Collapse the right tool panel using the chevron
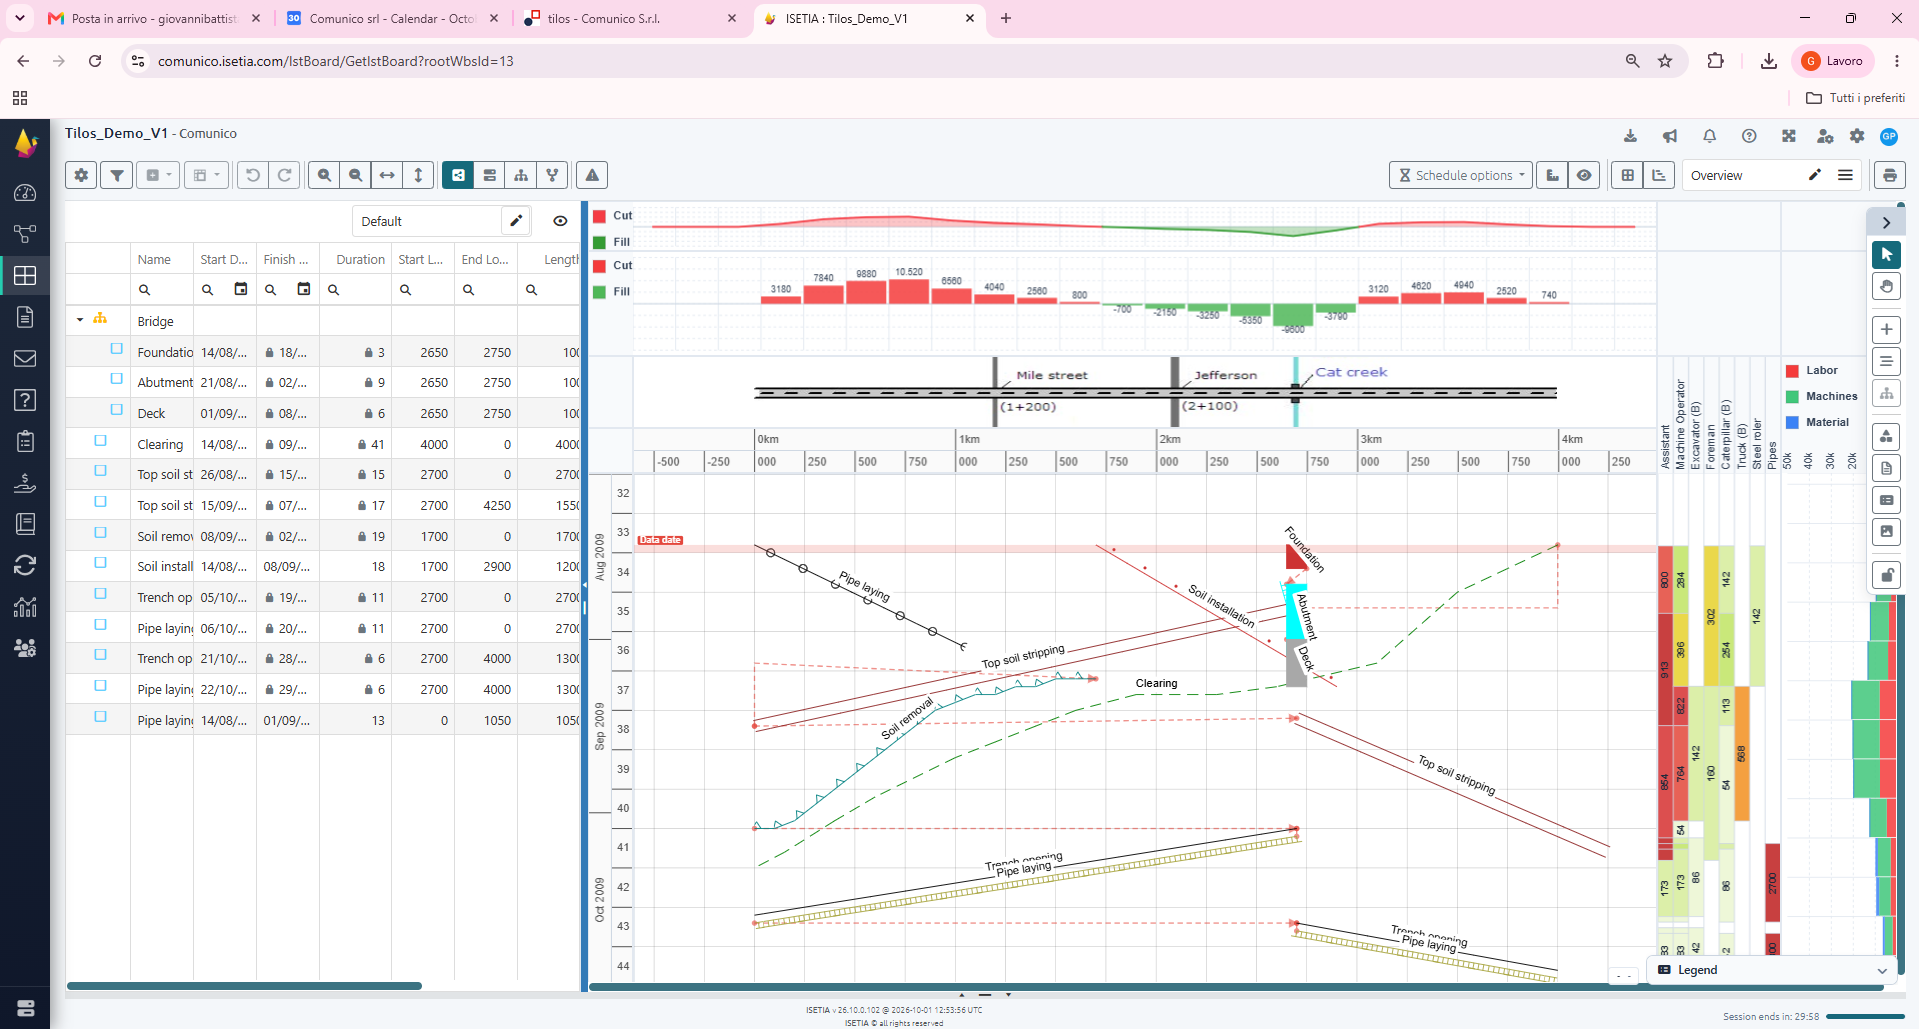 coord(1886,222)
